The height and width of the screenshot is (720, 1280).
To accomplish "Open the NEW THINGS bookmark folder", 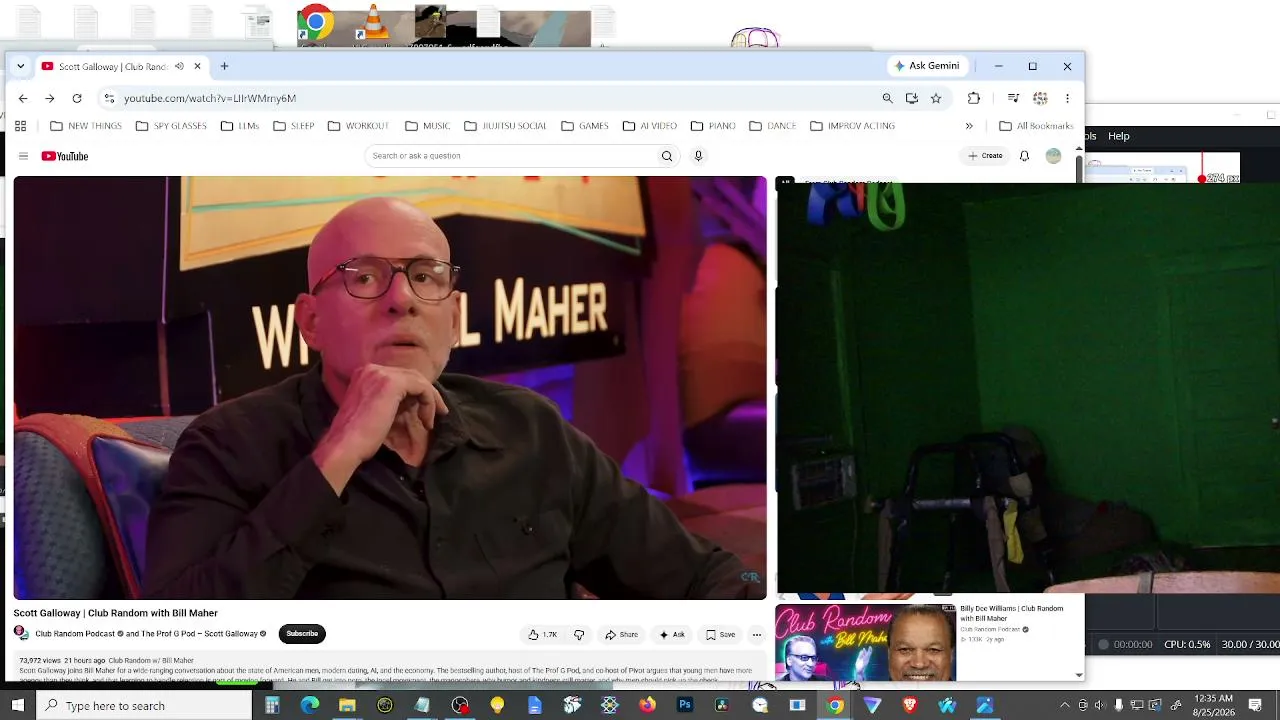I will click(86, 126).
